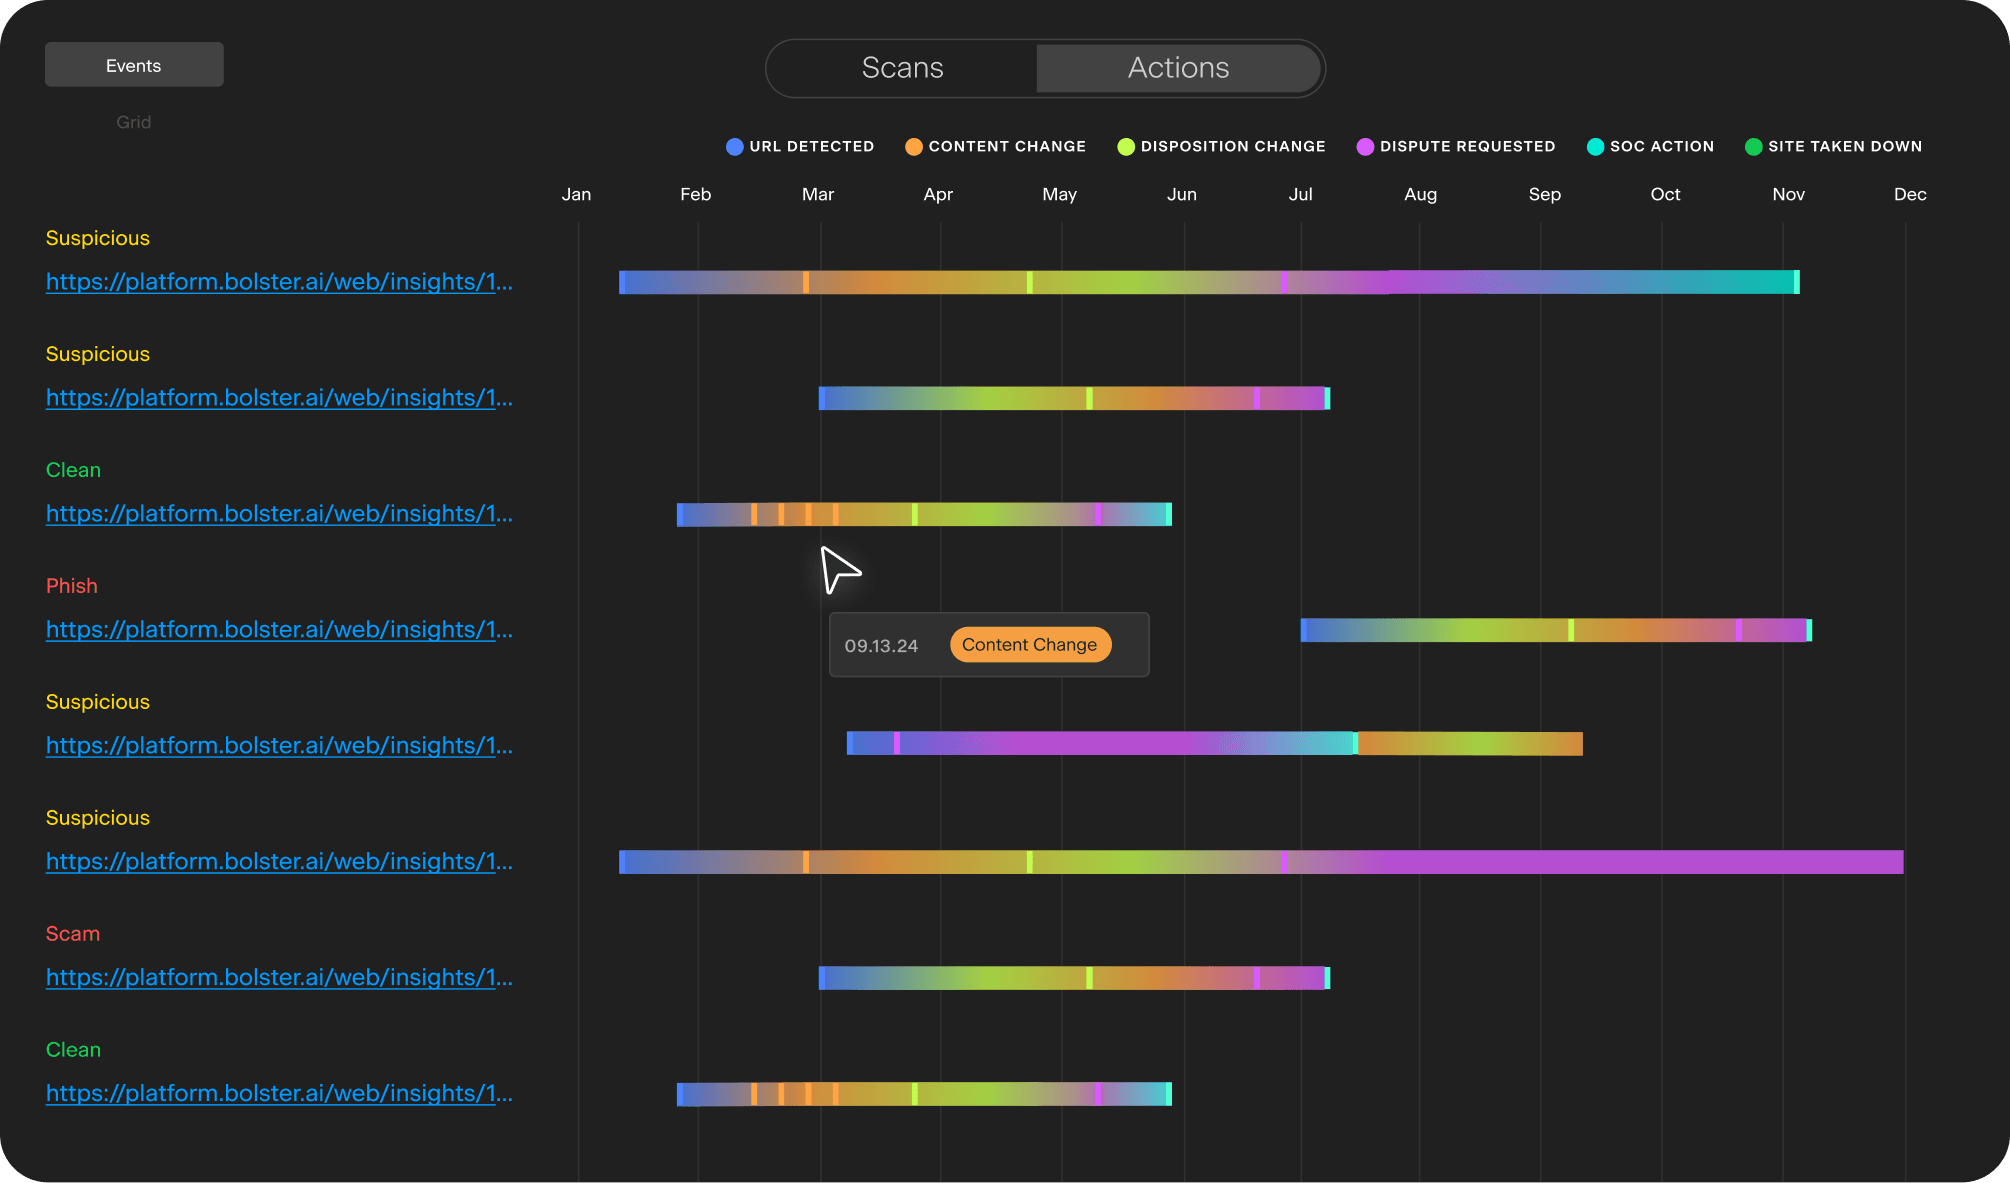
Task: Switch to the Grid view tab
Action: pyautogui.click(x=134, y=122)
